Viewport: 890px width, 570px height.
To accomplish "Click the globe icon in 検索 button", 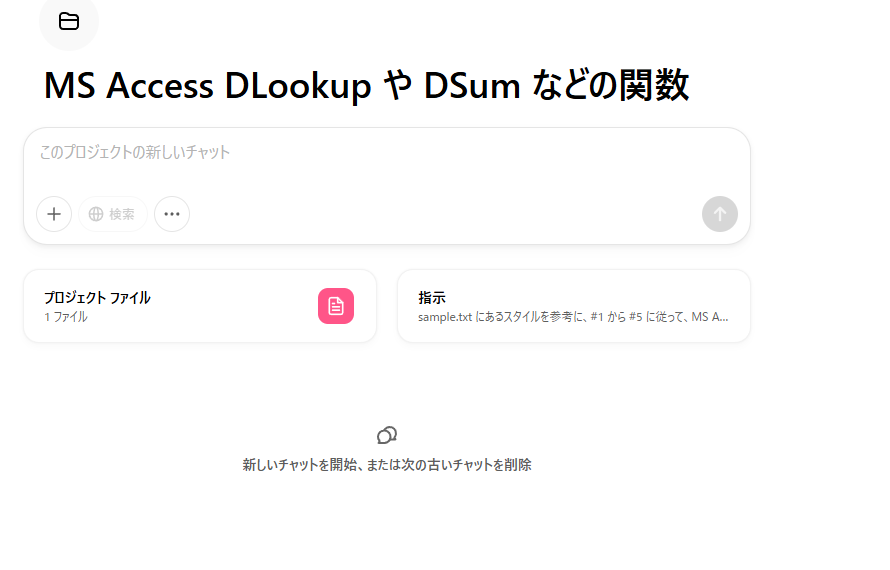I will pyautogui.click(x=96, y=214).
